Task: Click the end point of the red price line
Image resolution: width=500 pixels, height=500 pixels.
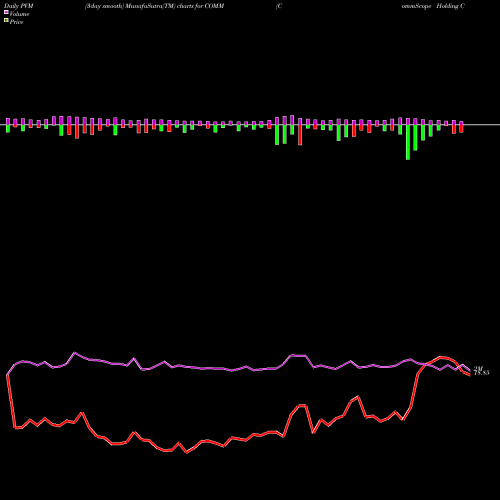Action: [470, 375]
